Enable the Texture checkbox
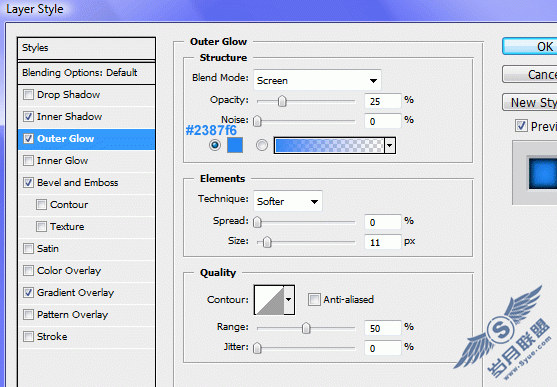 tap(41, 227)
